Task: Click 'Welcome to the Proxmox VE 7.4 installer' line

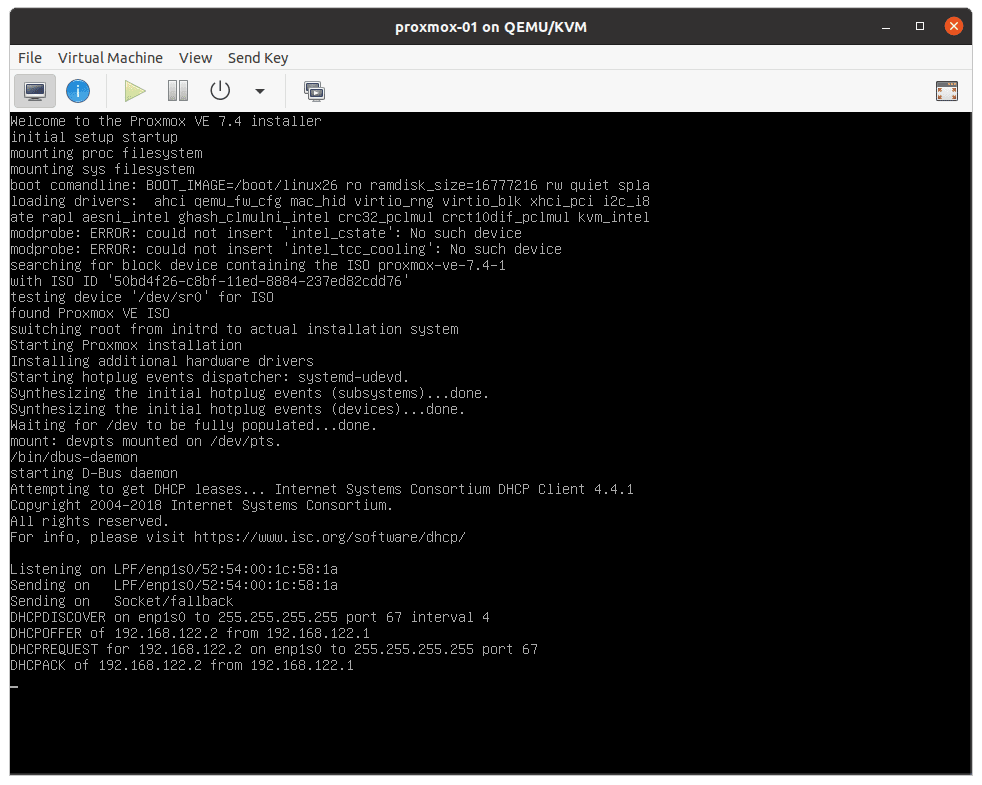Action: pos(166,121)
